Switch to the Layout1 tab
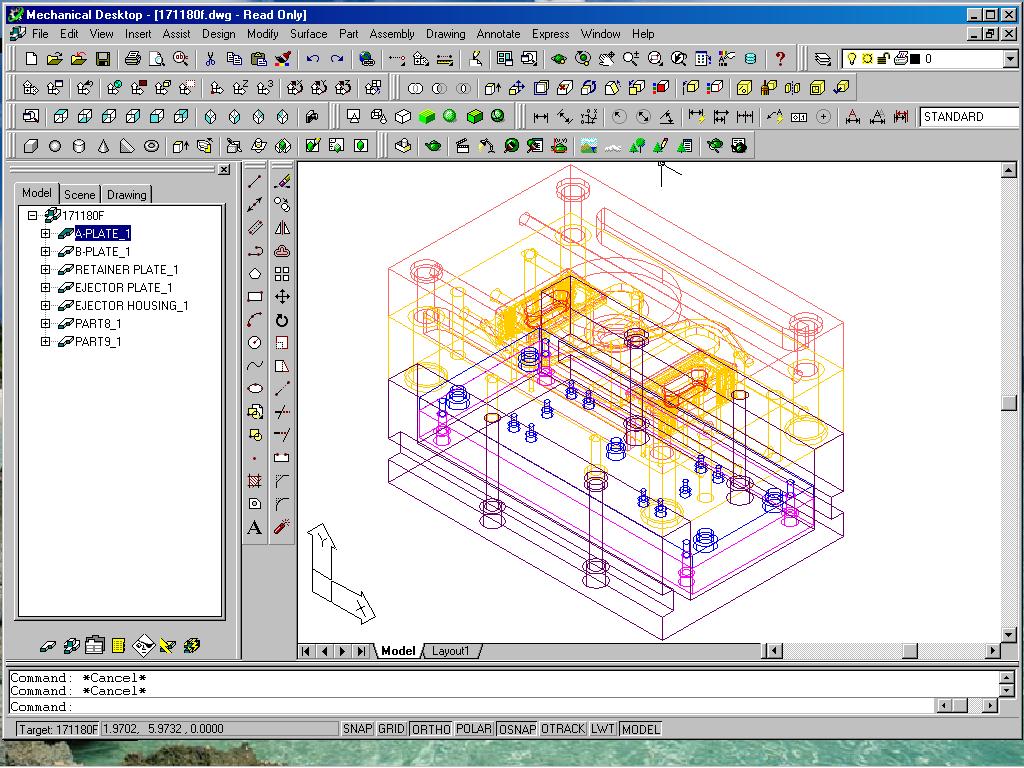The height and width of the screenshot is (768, 1024). 450,651
